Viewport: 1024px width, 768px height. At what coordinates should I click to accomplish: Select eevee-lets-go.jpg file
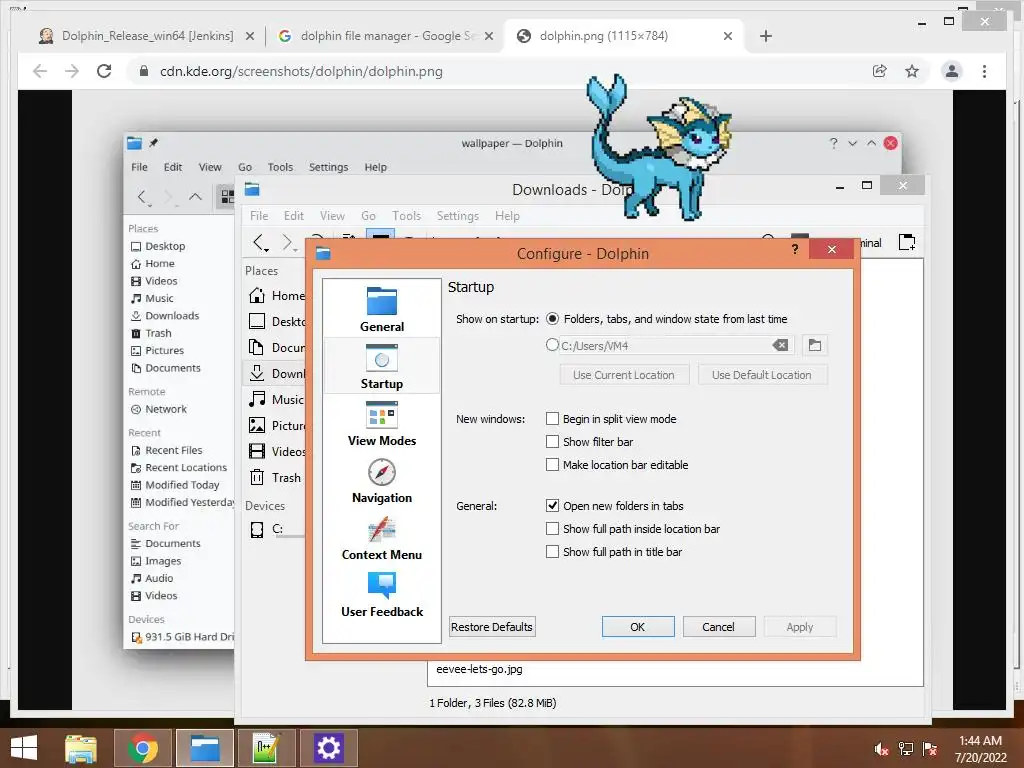tap(479, 669)
